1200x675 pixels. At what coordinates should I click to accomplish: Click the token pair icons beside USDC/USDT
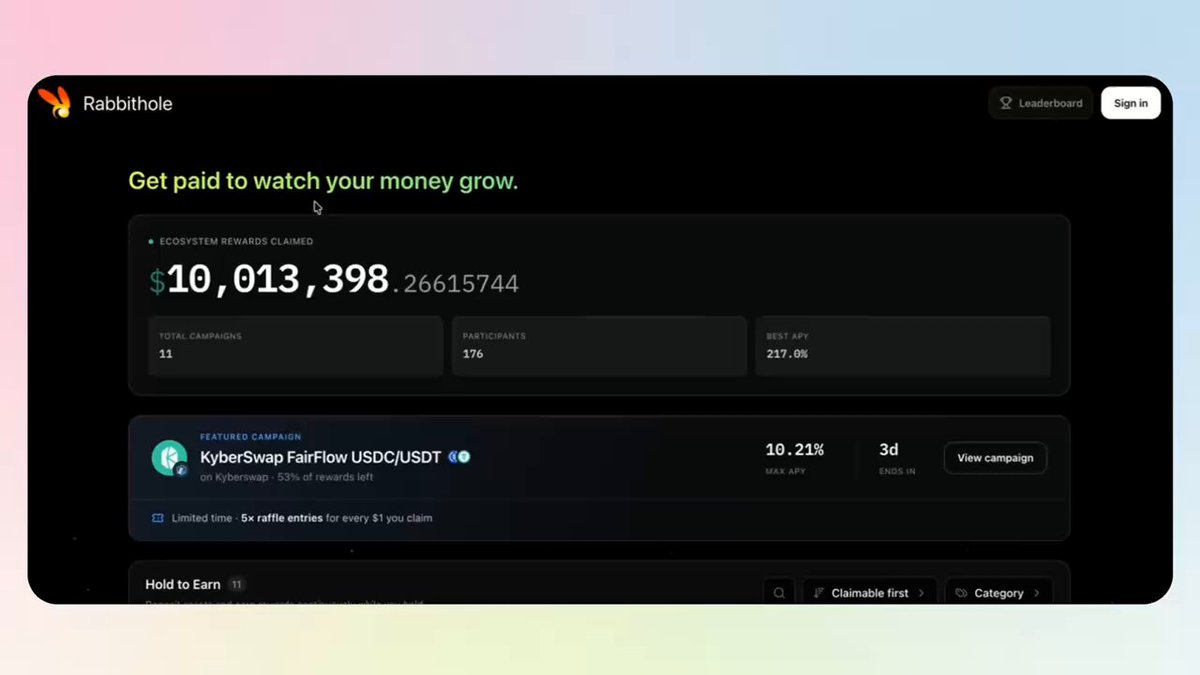459,457
